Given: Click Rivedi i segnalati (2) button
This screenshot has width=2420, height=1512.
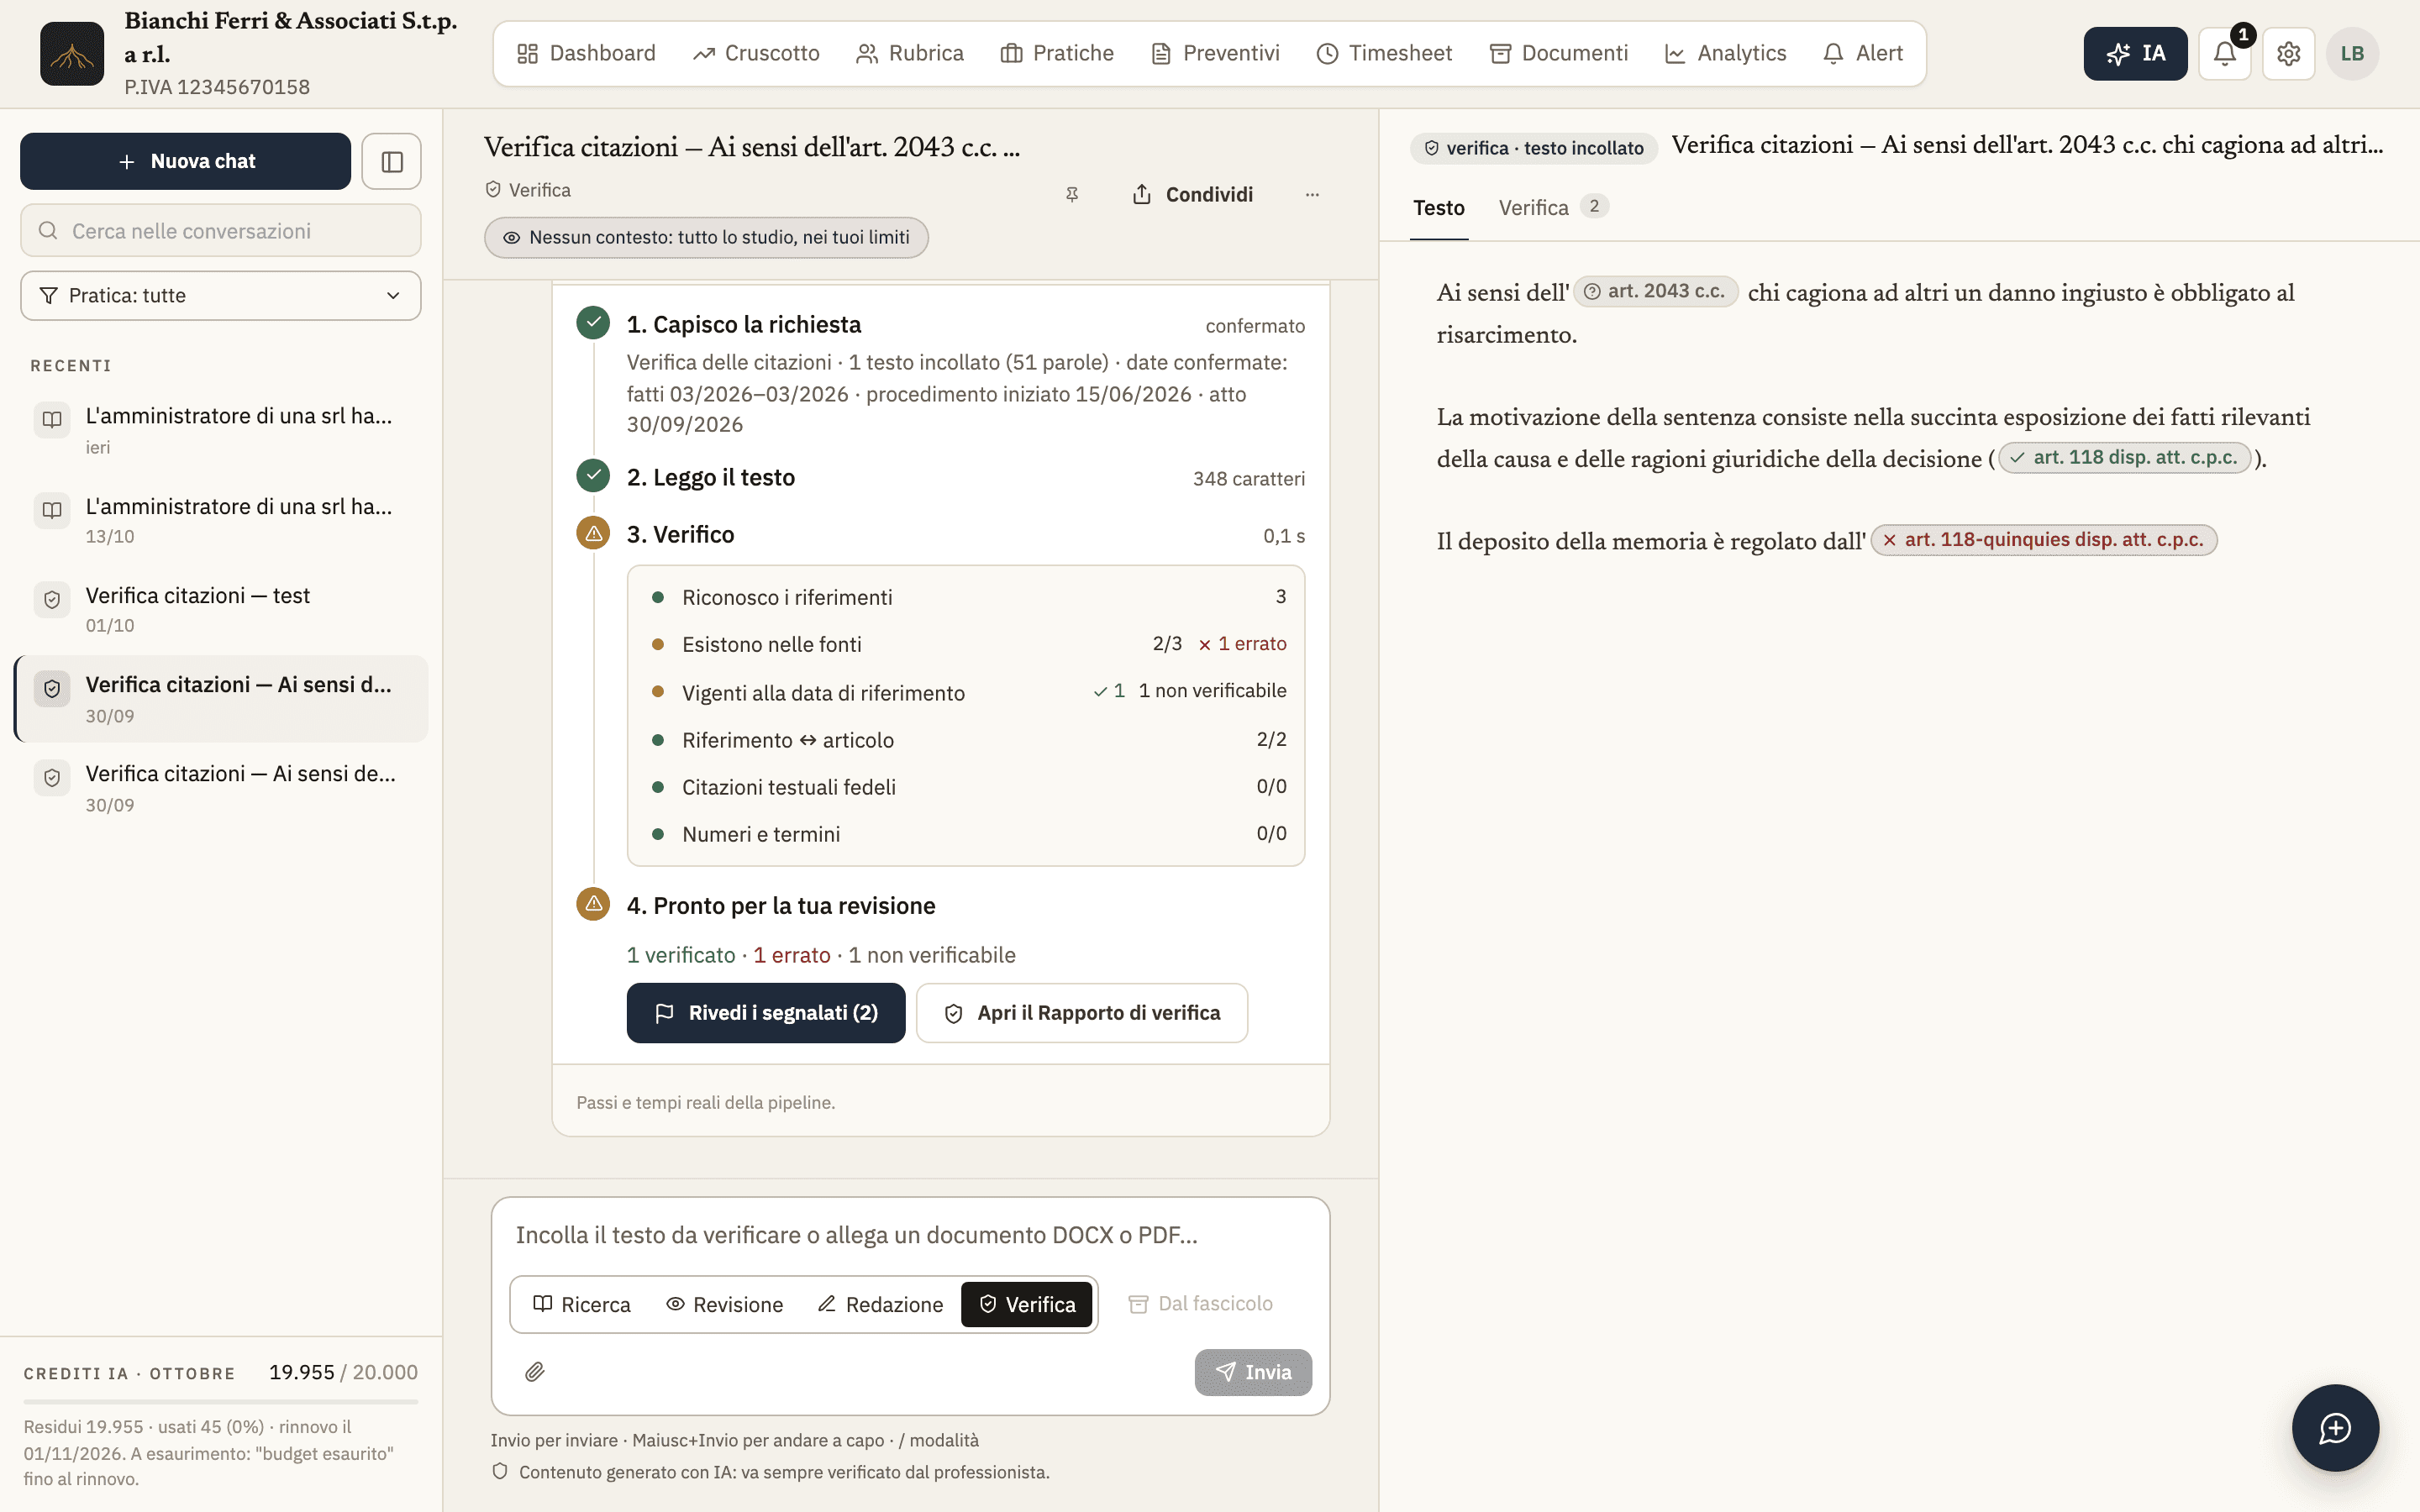Looking at the screenshot, I should [x=766, y=1013].
